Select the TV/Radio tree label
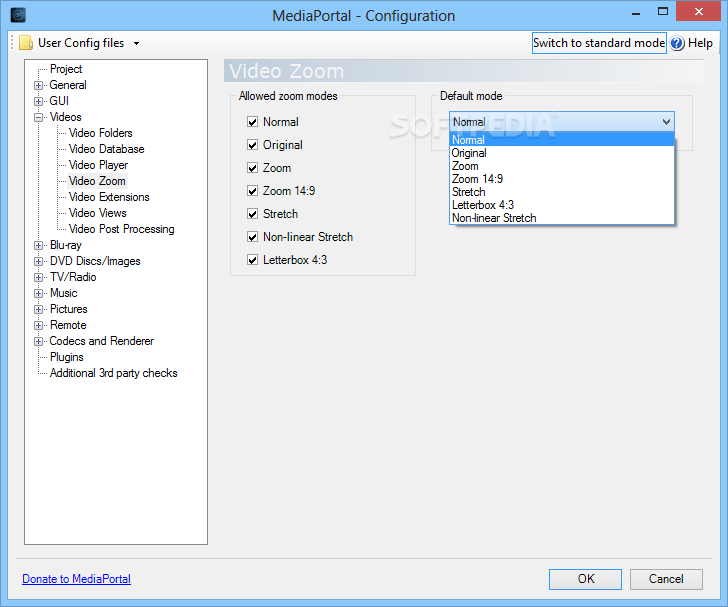728x607 pixels. (x=73, y=277)
